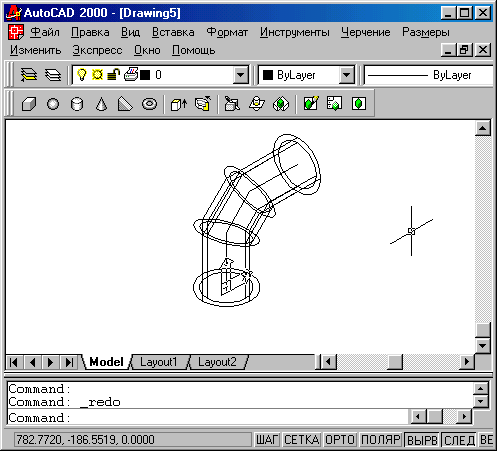The width and height of the screenshot is (497, 451).
Task: Toggle ОРТО mode in status bar
Action: 340,440
